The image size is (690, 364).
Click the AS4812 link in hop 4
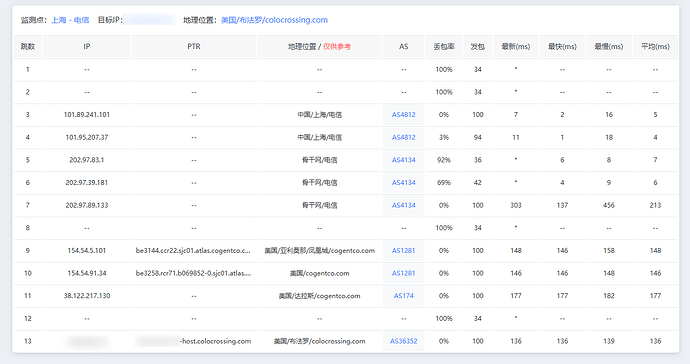404,137
